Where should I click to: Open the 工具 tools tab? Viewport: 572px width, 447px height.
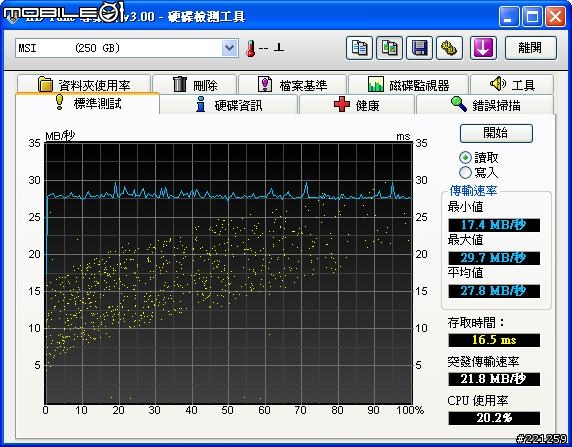click(x=512, y=85)
